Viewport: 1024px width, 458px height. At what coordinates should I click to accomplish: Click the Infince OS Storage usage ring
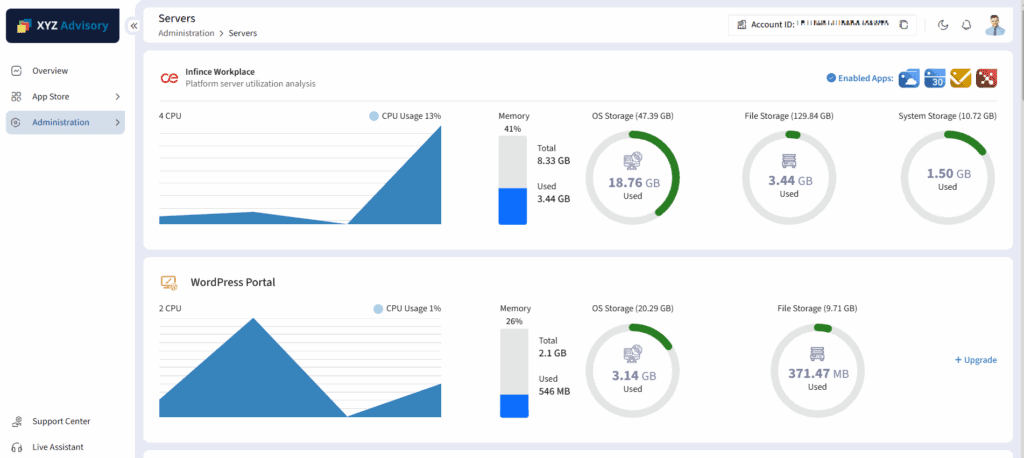pos(632,177)
